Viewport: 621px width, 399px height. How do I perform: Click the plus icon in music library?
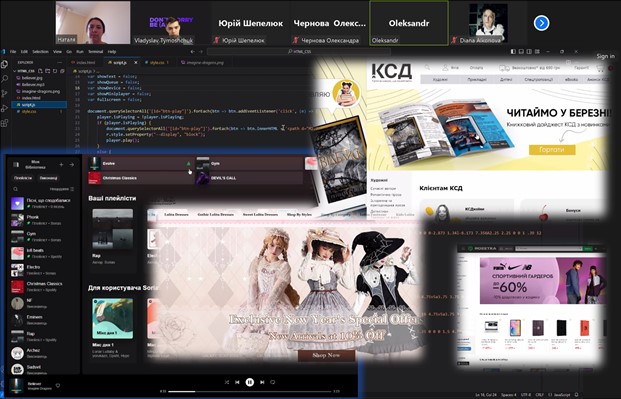coord(61,164)
